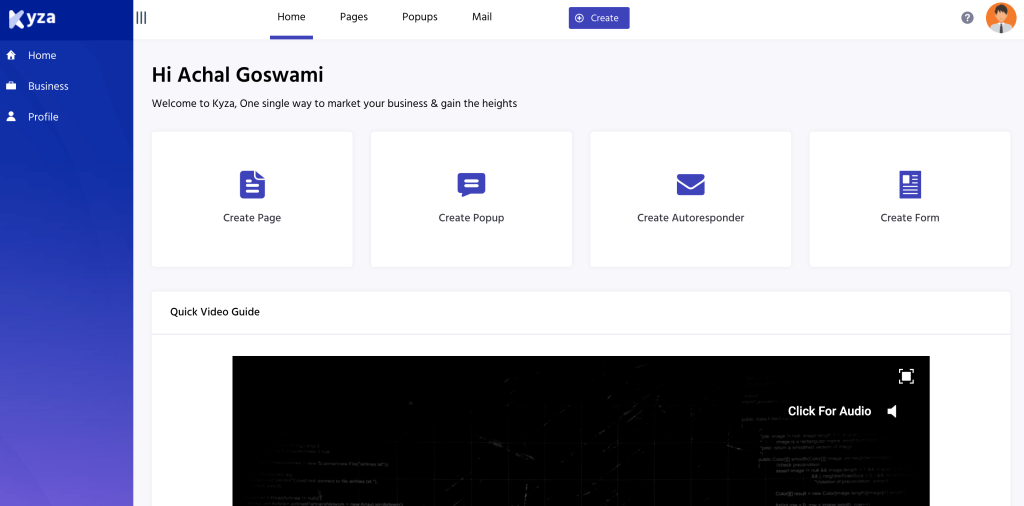Viewport: 1024px width, 506px height.
Task: Click the Create button
Action: [599, 18]
